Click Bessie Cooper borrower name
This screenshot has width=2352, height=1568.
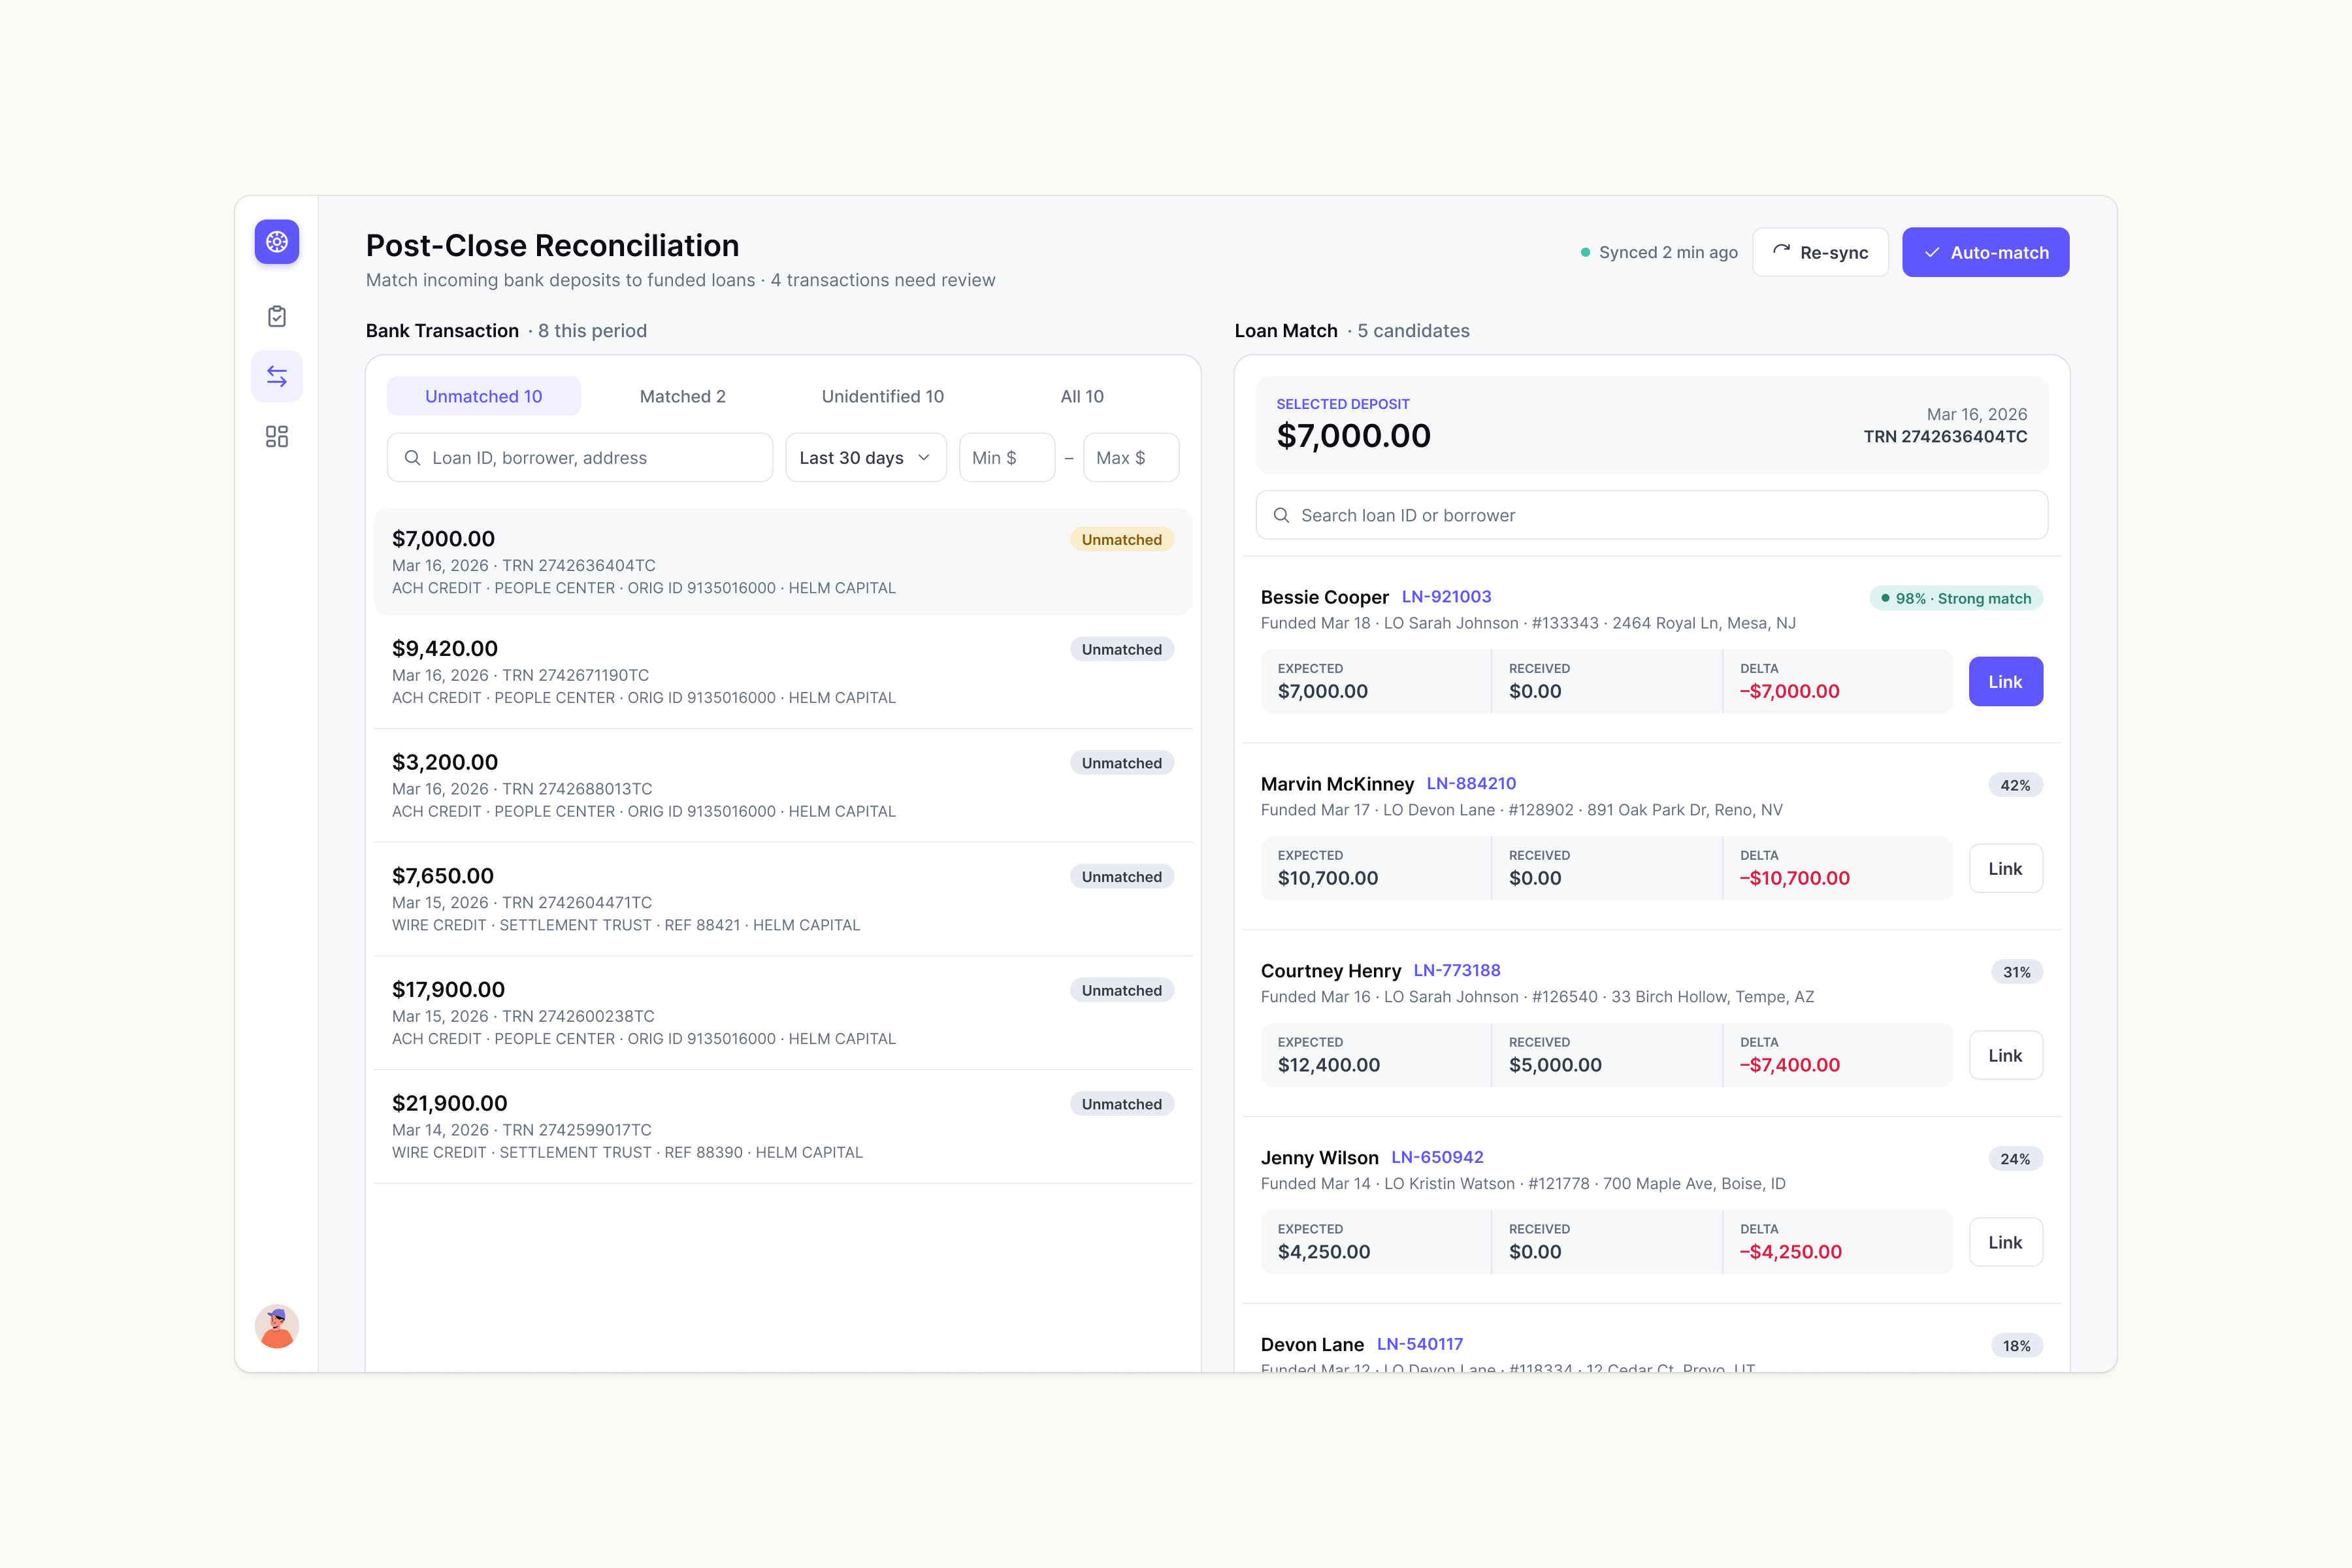(1324, 597)
